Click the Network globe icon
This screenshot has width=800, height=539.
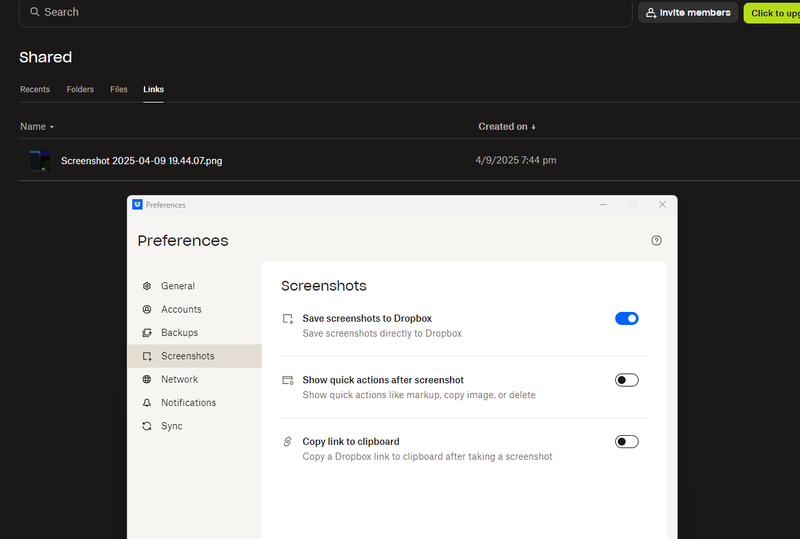click(147, 379)
